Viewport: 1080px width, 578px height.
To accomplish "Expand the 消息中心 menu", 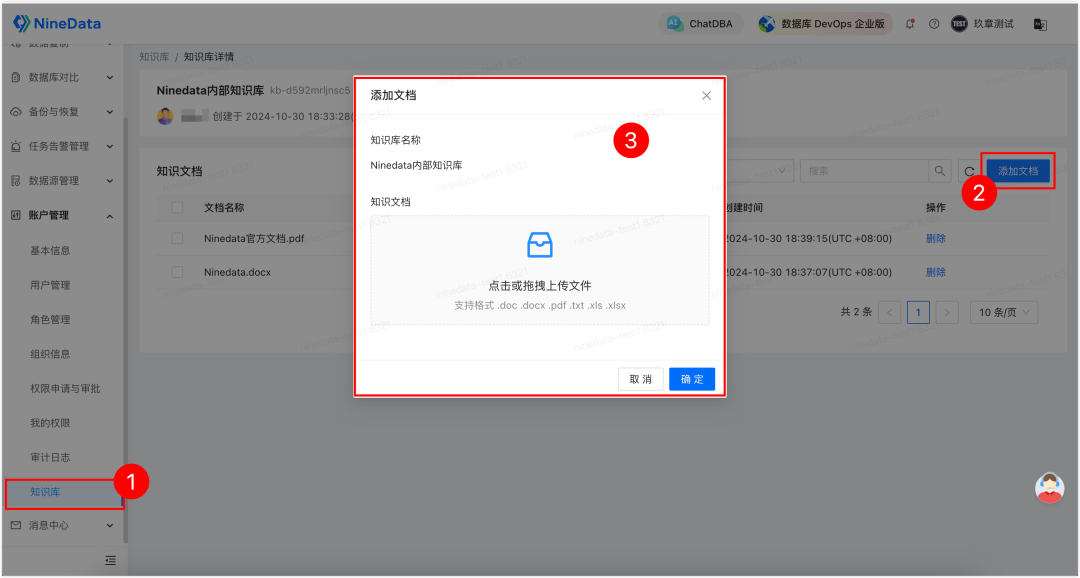I will [110, 526].
